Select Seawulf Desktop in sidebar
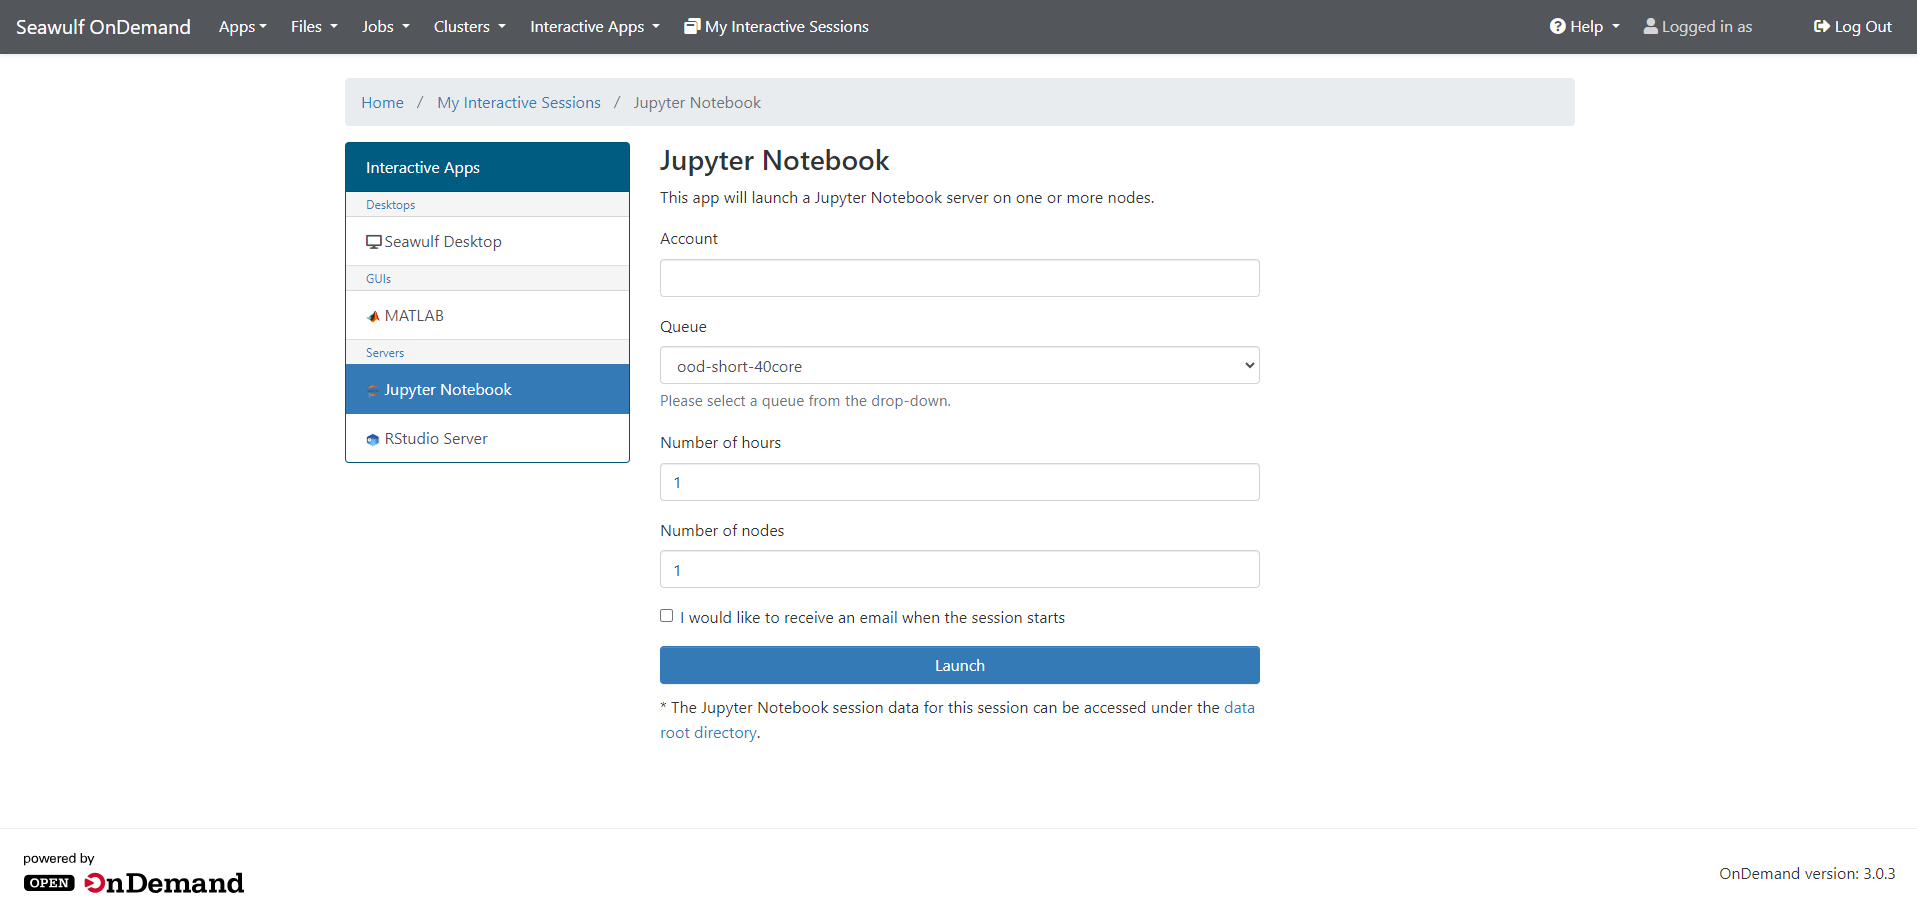 coord(487,241)
